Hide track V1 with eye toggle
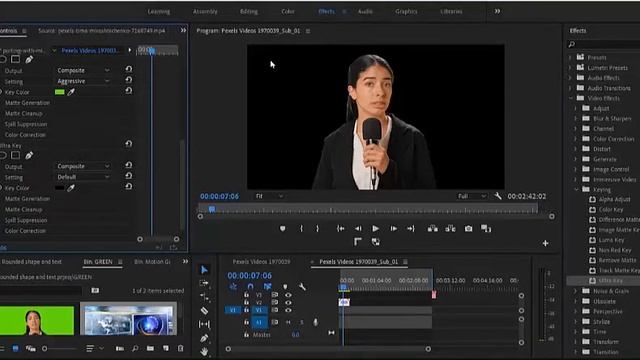 click(288, 310)
